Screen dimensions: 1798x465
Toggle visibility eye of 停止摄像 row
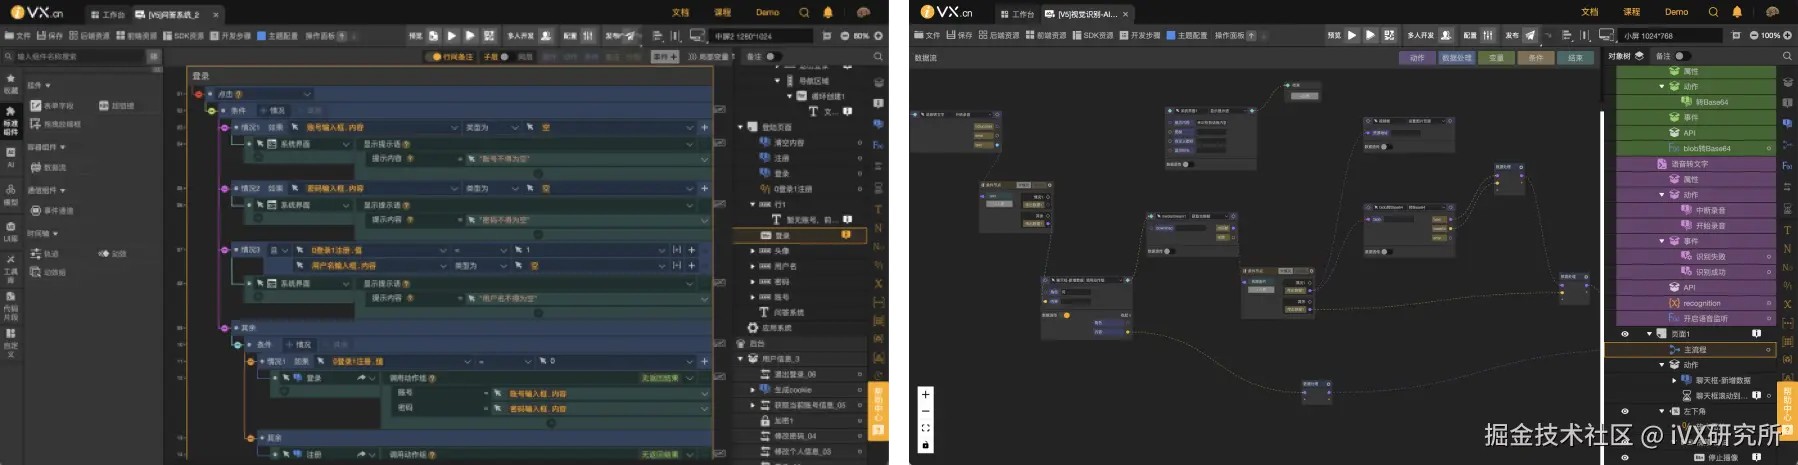click(1624, 457)
